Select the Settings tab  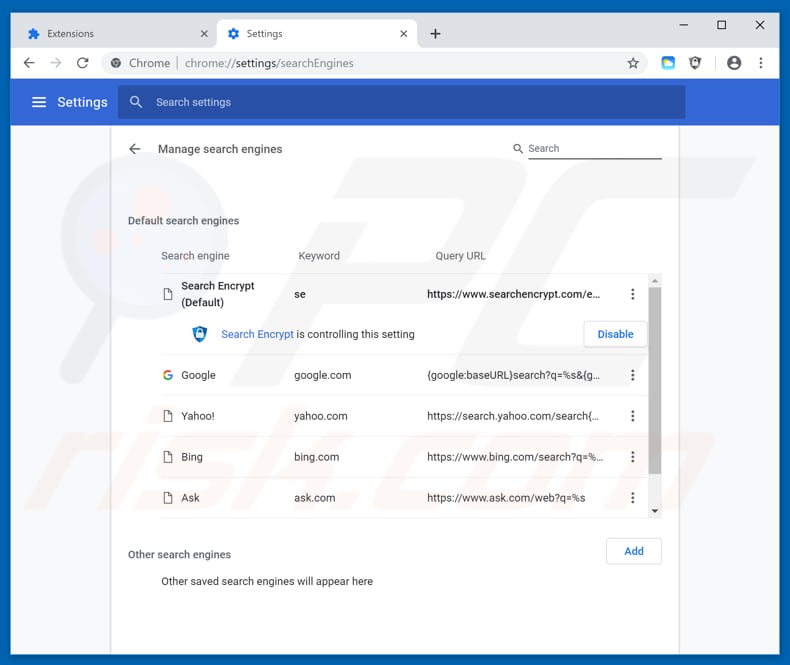click(317, 34)
